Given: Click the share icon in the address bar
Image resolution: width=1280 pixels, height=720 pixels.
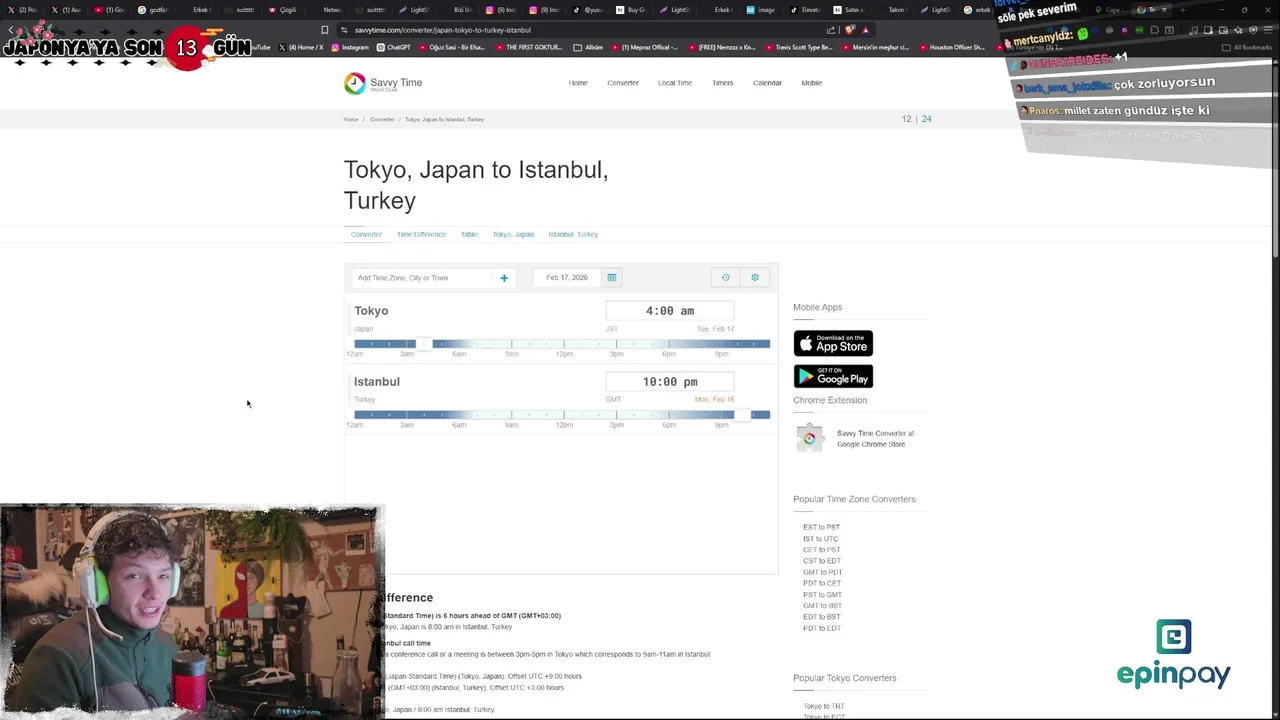Looking at the screenshot, I should (x=830, y=30).
